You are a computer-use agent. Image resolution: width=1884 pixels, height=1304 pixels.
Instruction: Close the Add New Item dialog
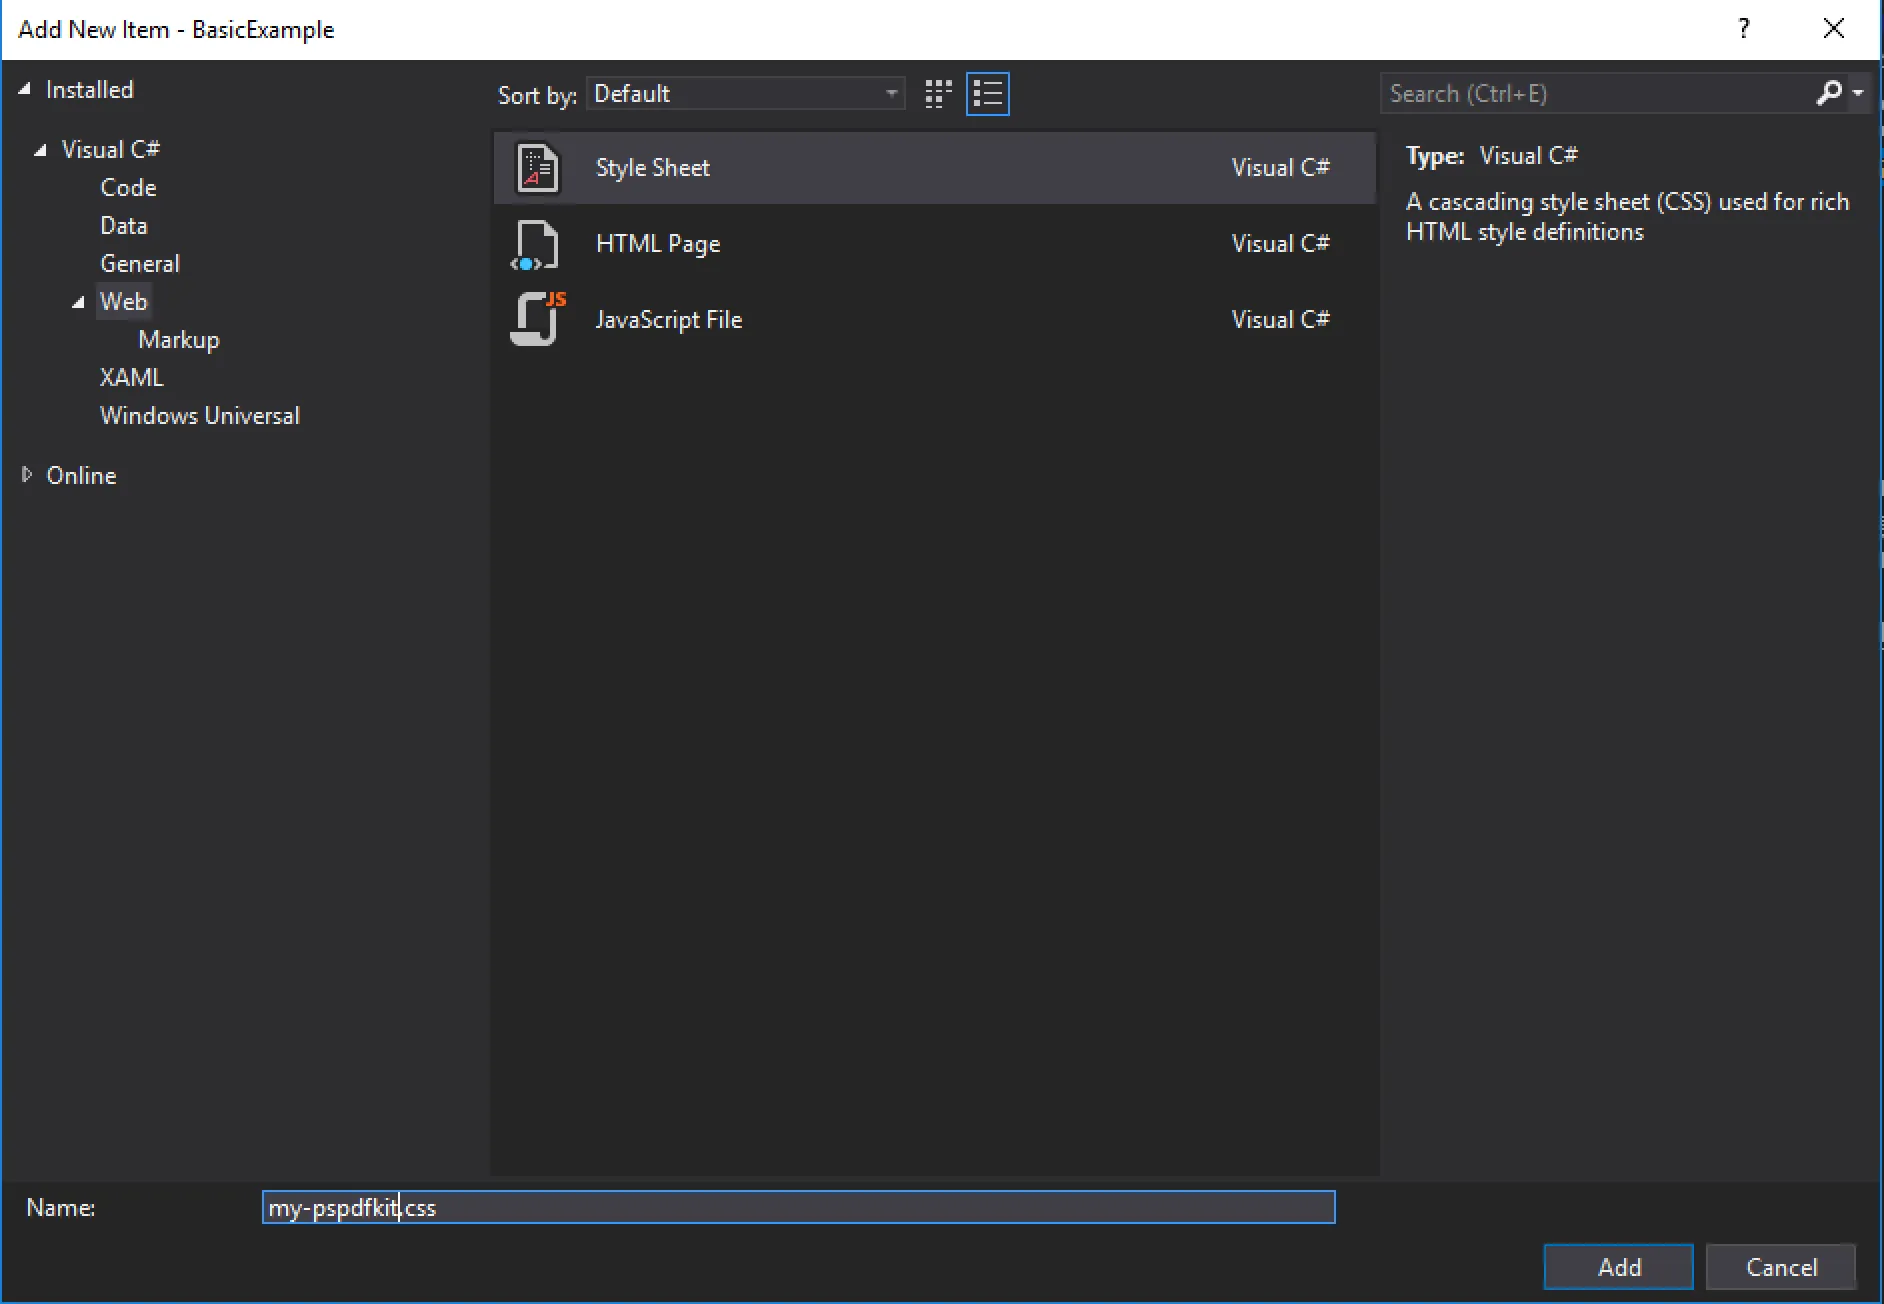pyautogui.click(x=1834, y=29)
